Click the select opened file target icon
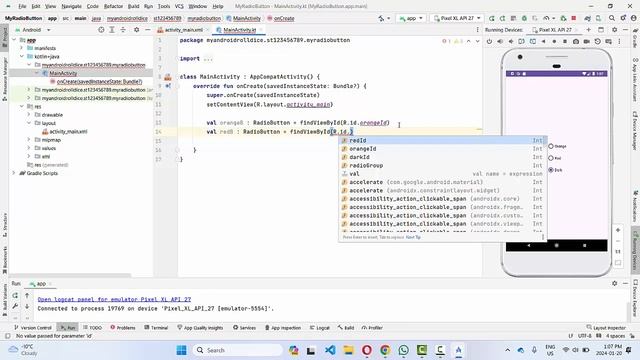Viewport: 640px width, 360px height. click(x=101, y=30)
